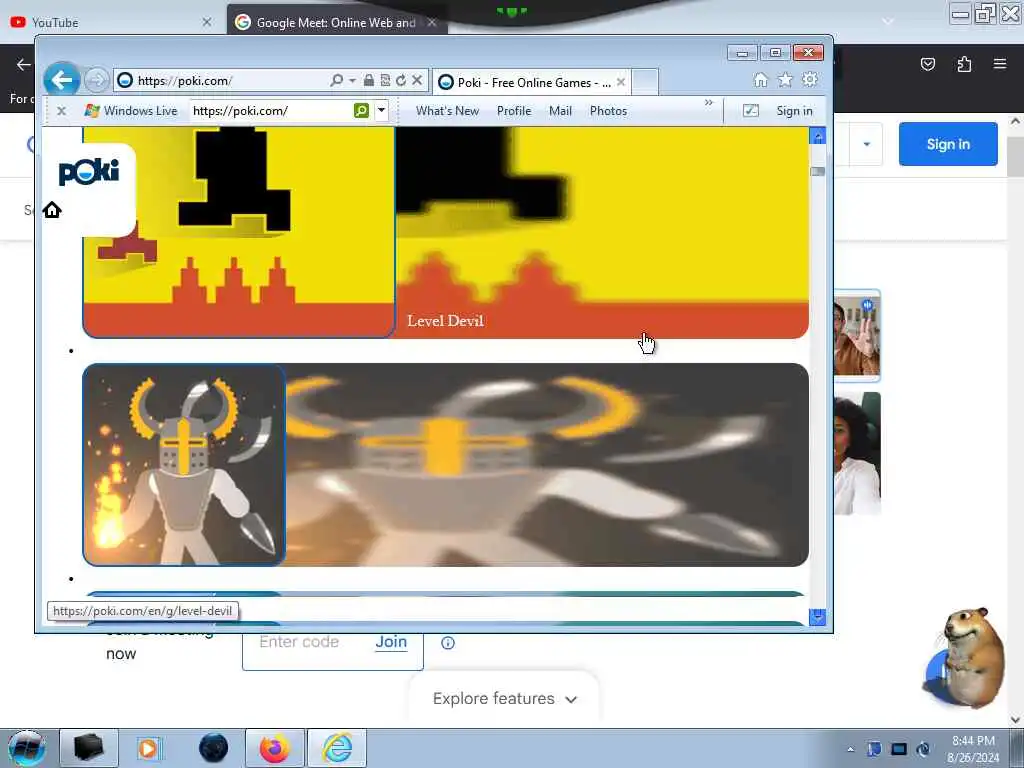The height and width of the screenshot is (768, 1024).
Task: Expand Windows Live toolbar overflow chevron
Action: pos(709,103)
